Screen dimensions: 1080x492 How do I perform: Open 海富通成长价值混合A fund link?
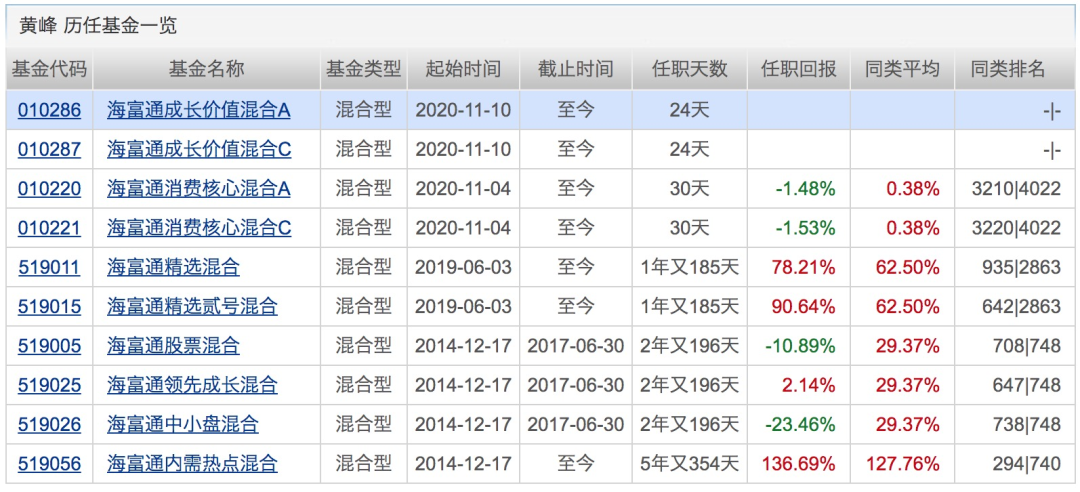click(198, 110)
